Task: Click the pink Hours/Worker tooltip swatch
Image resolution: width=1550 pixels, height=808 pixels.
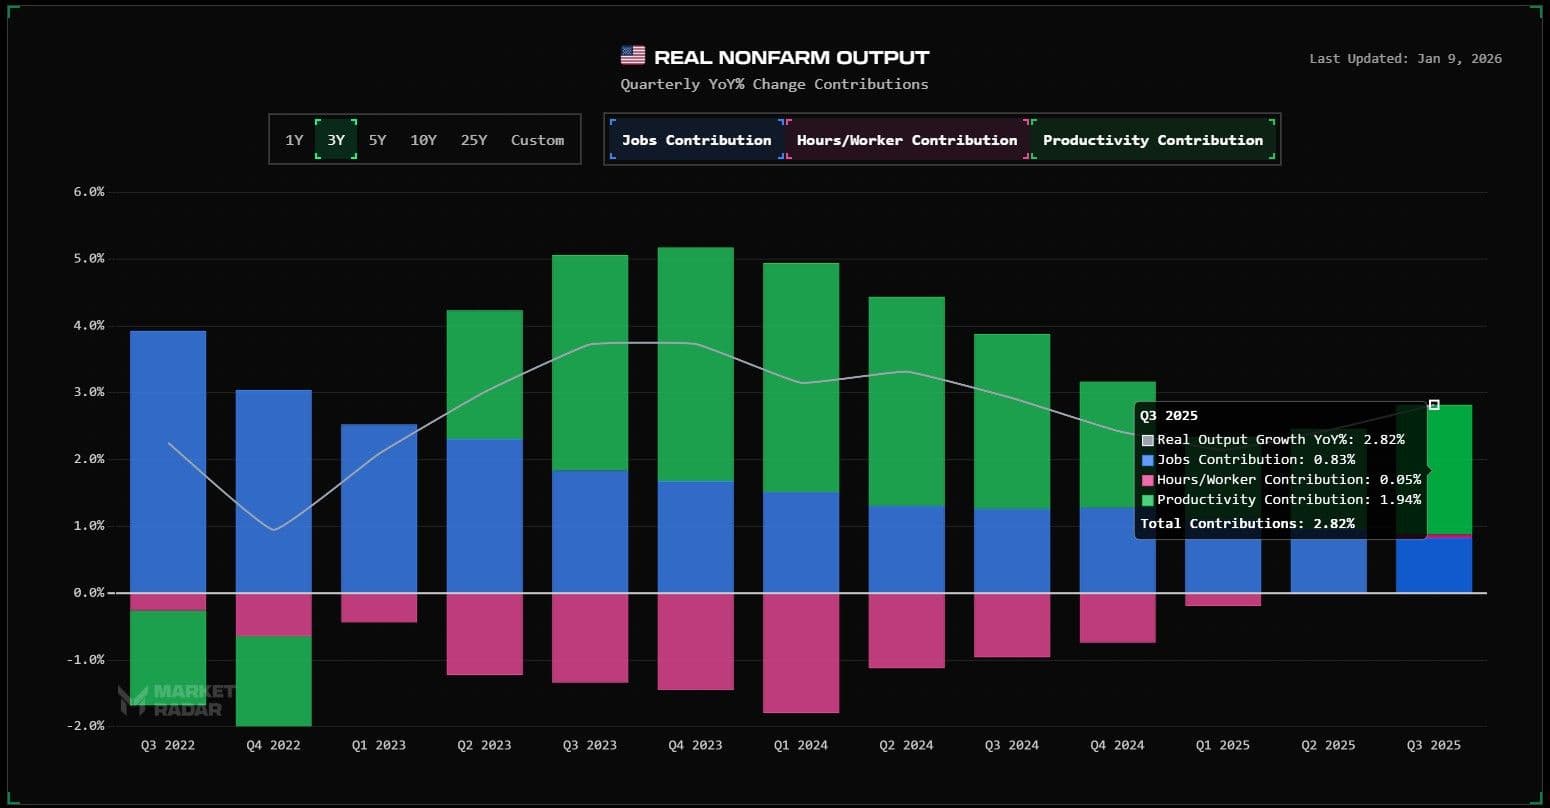Action: tap(1148, 480)
